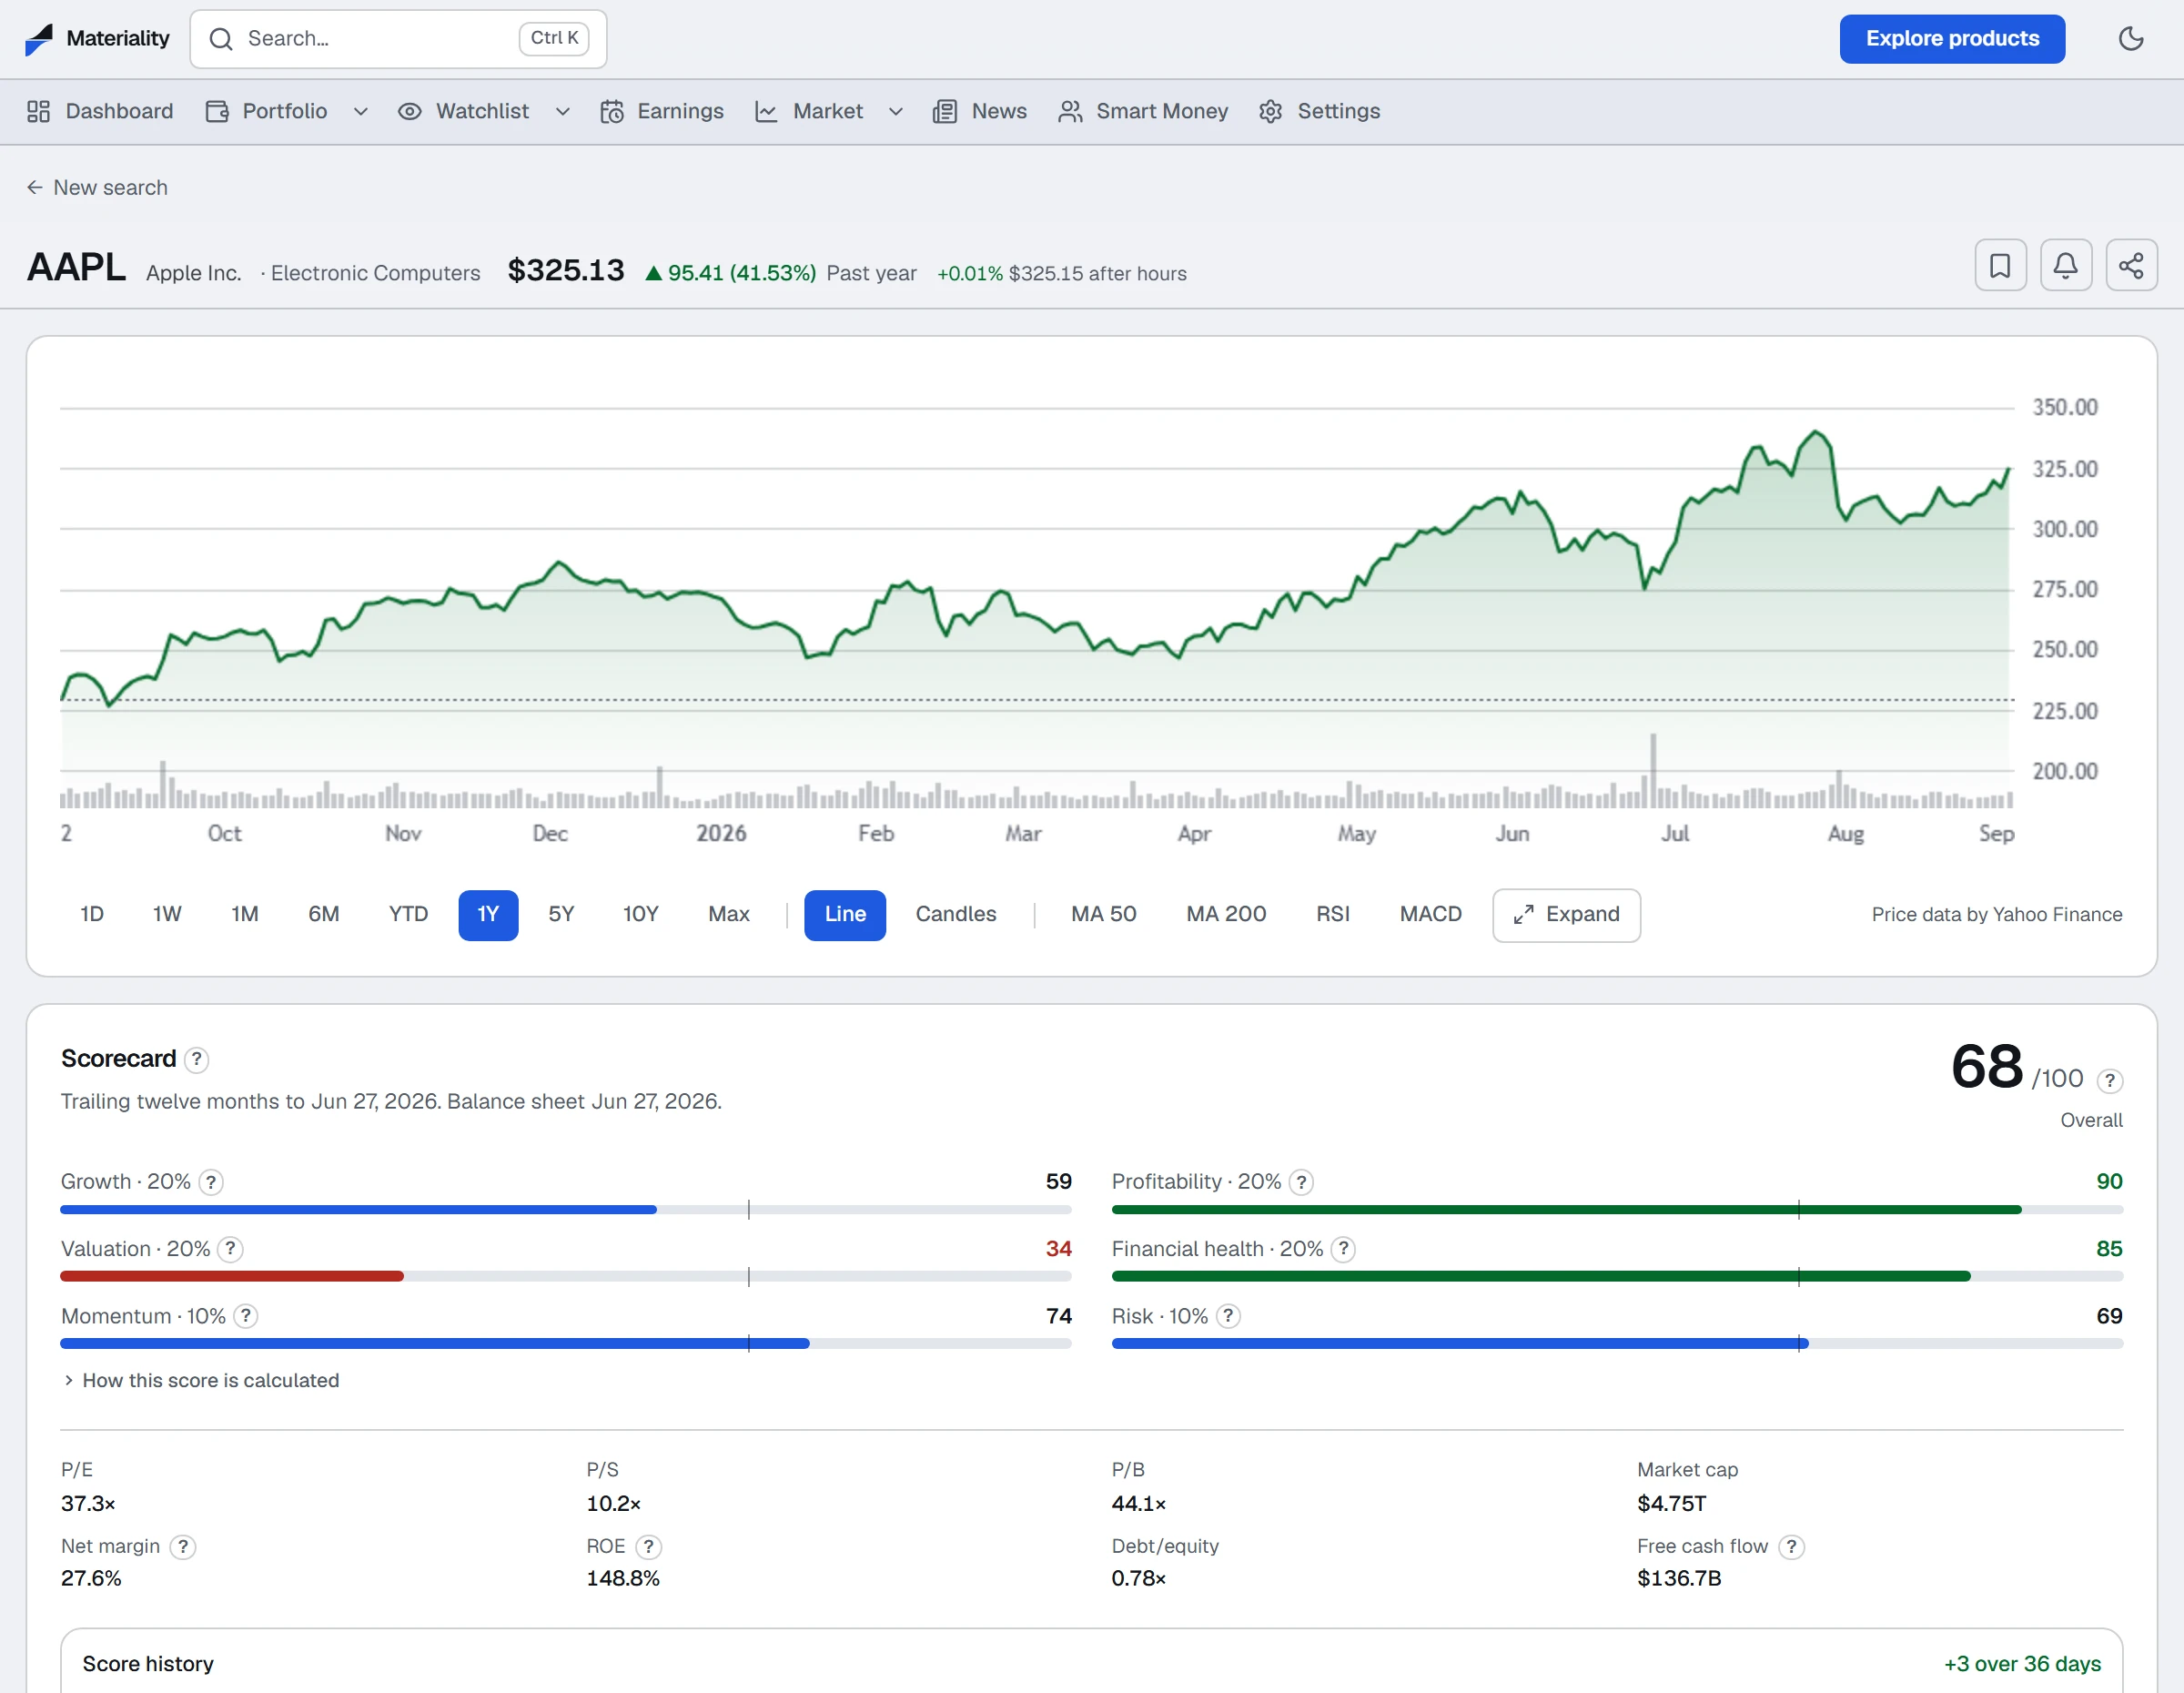This screenshot has height=1693, width=2184.
Task: Click the green Profitability score bar
Action: 1566,1210
